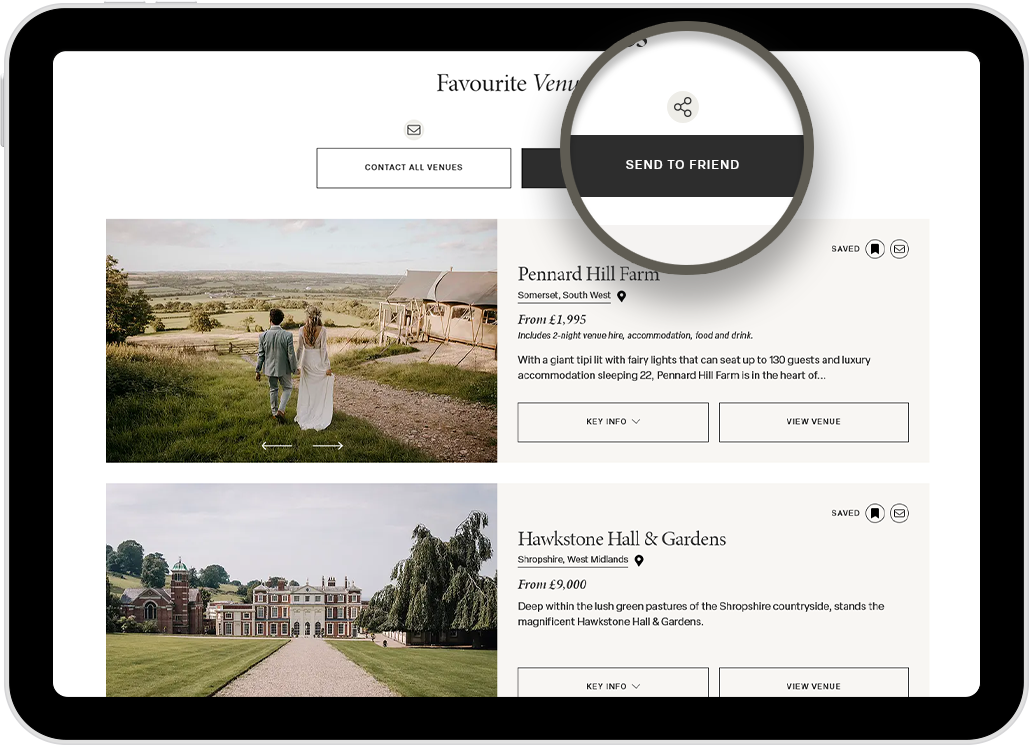Image resolution: width=1029 pixels, height=745 pixels.
Task: Toggle saved bookmark for Pennard Hill Farm
Action: point(875,249)
